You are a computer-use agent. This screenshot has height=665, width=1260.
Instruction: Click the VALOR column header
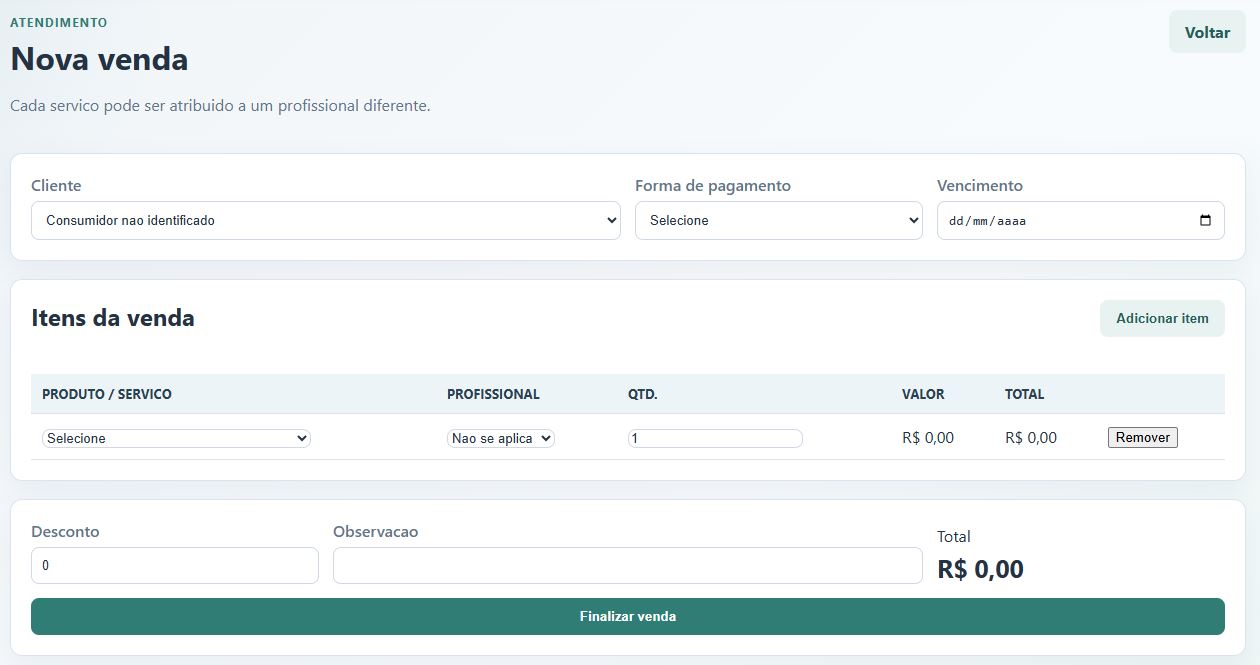(923, 394)
